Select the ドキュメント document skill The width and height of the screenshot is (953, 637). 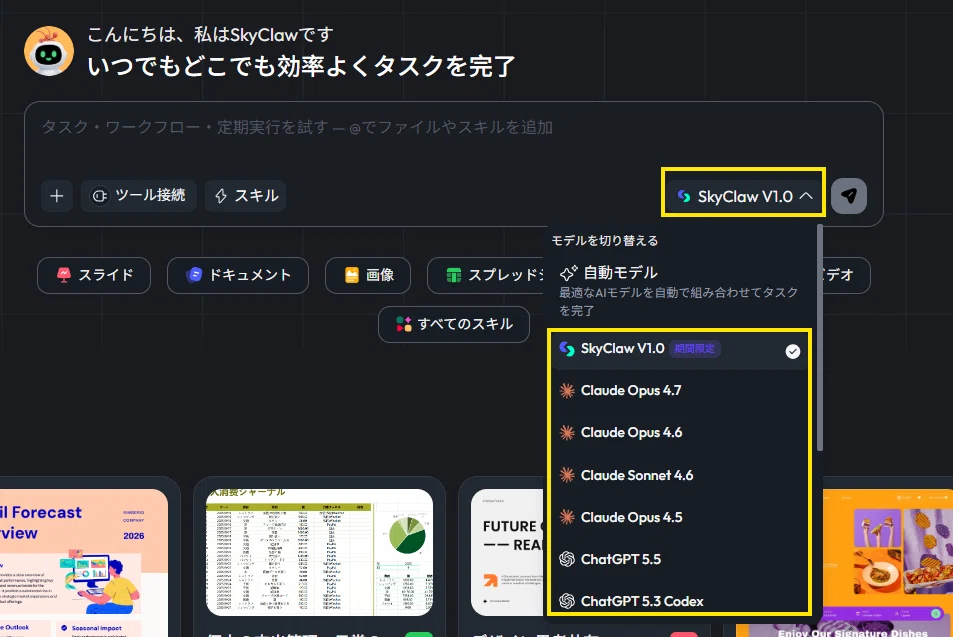click(x=238, y=275)
